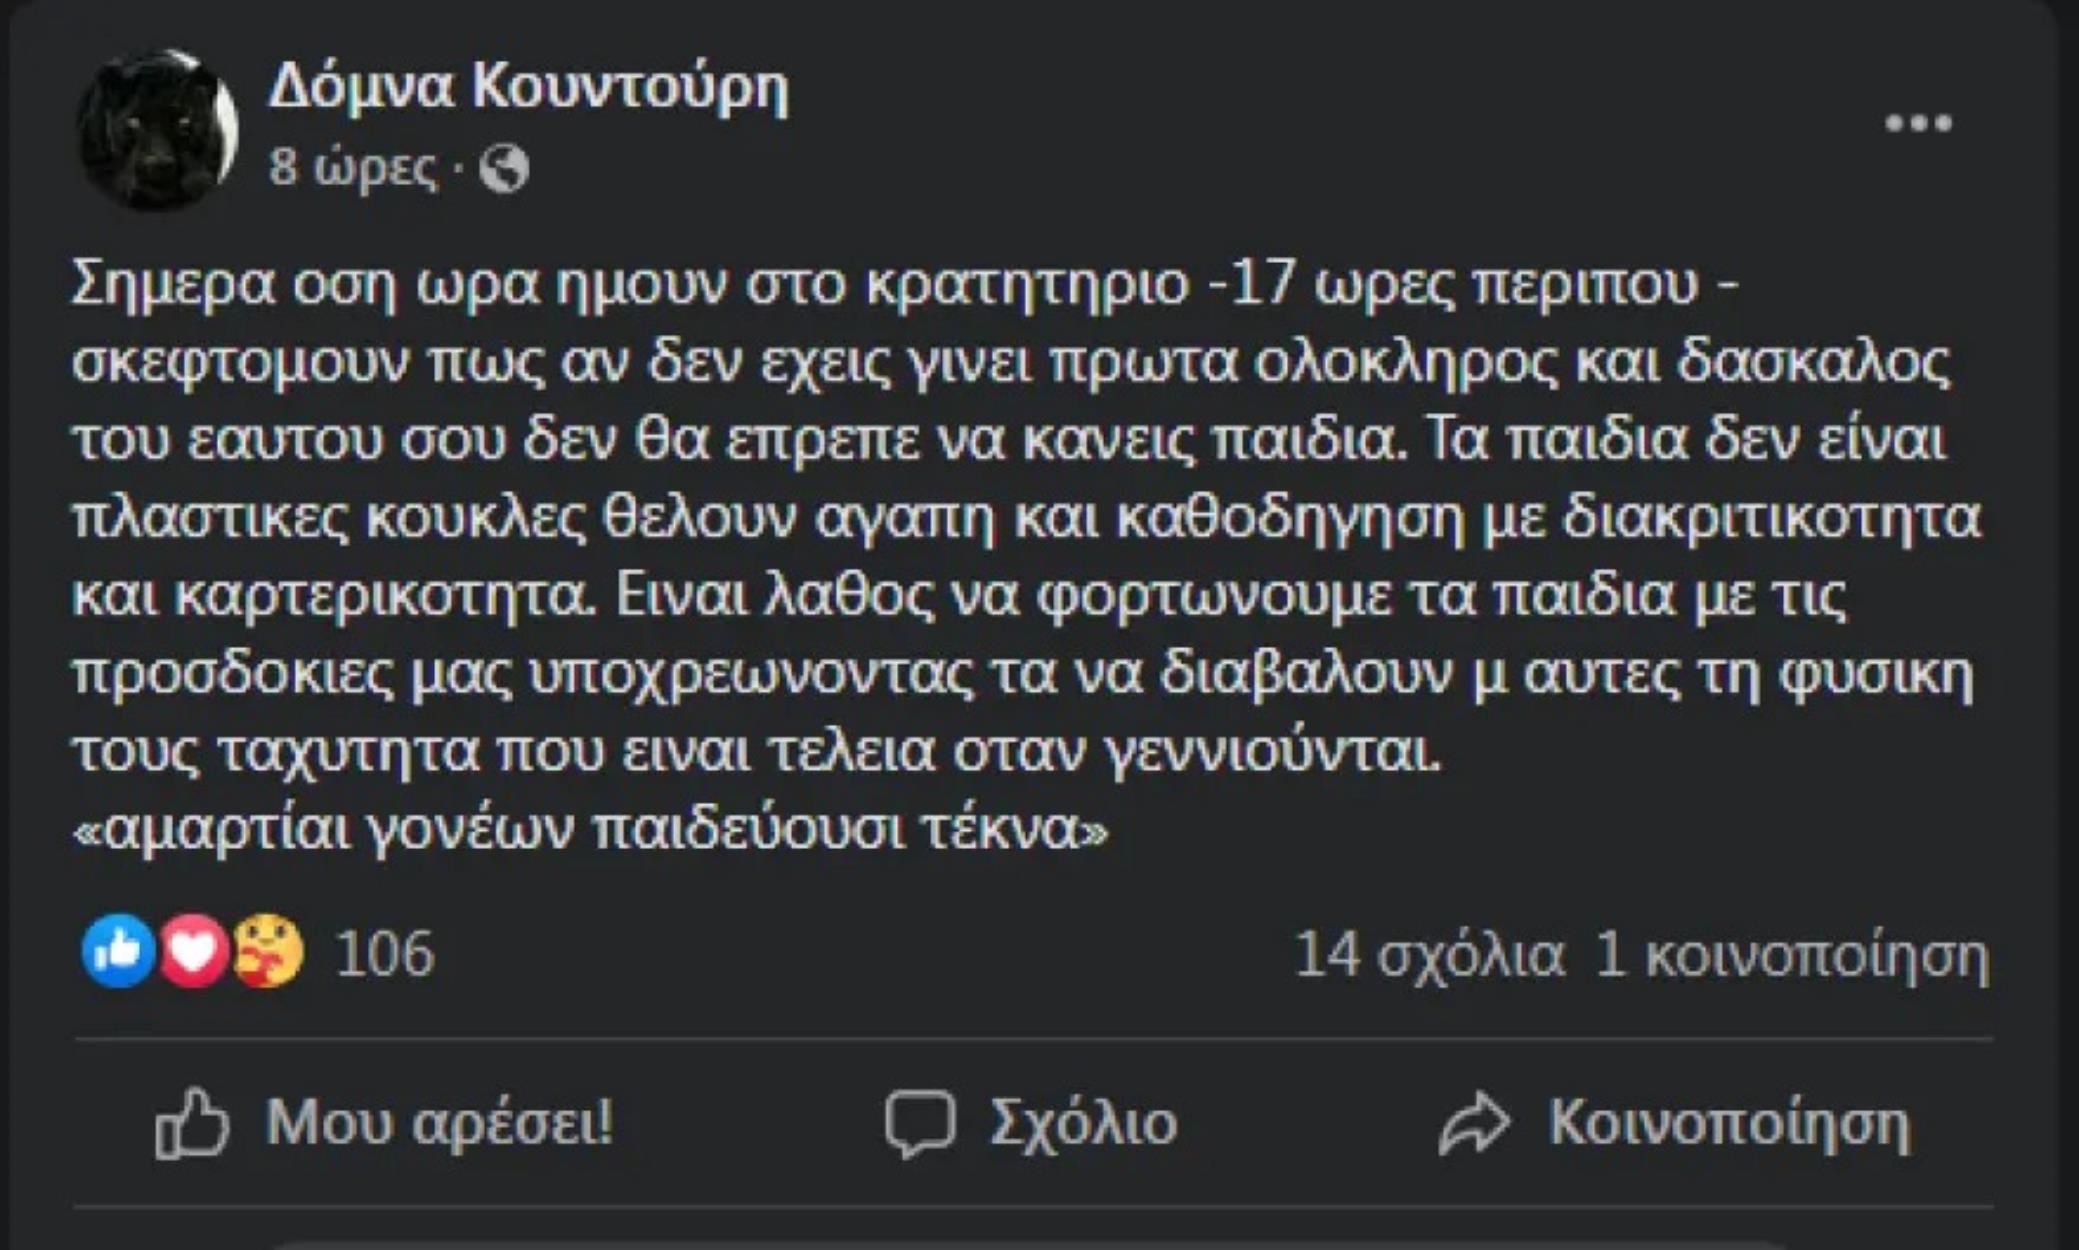The width and height of the screenshot is (2079, 1250).
Task: Click the speech-bubble icon beside Σχόλιο
Action: click(919, 1124)
